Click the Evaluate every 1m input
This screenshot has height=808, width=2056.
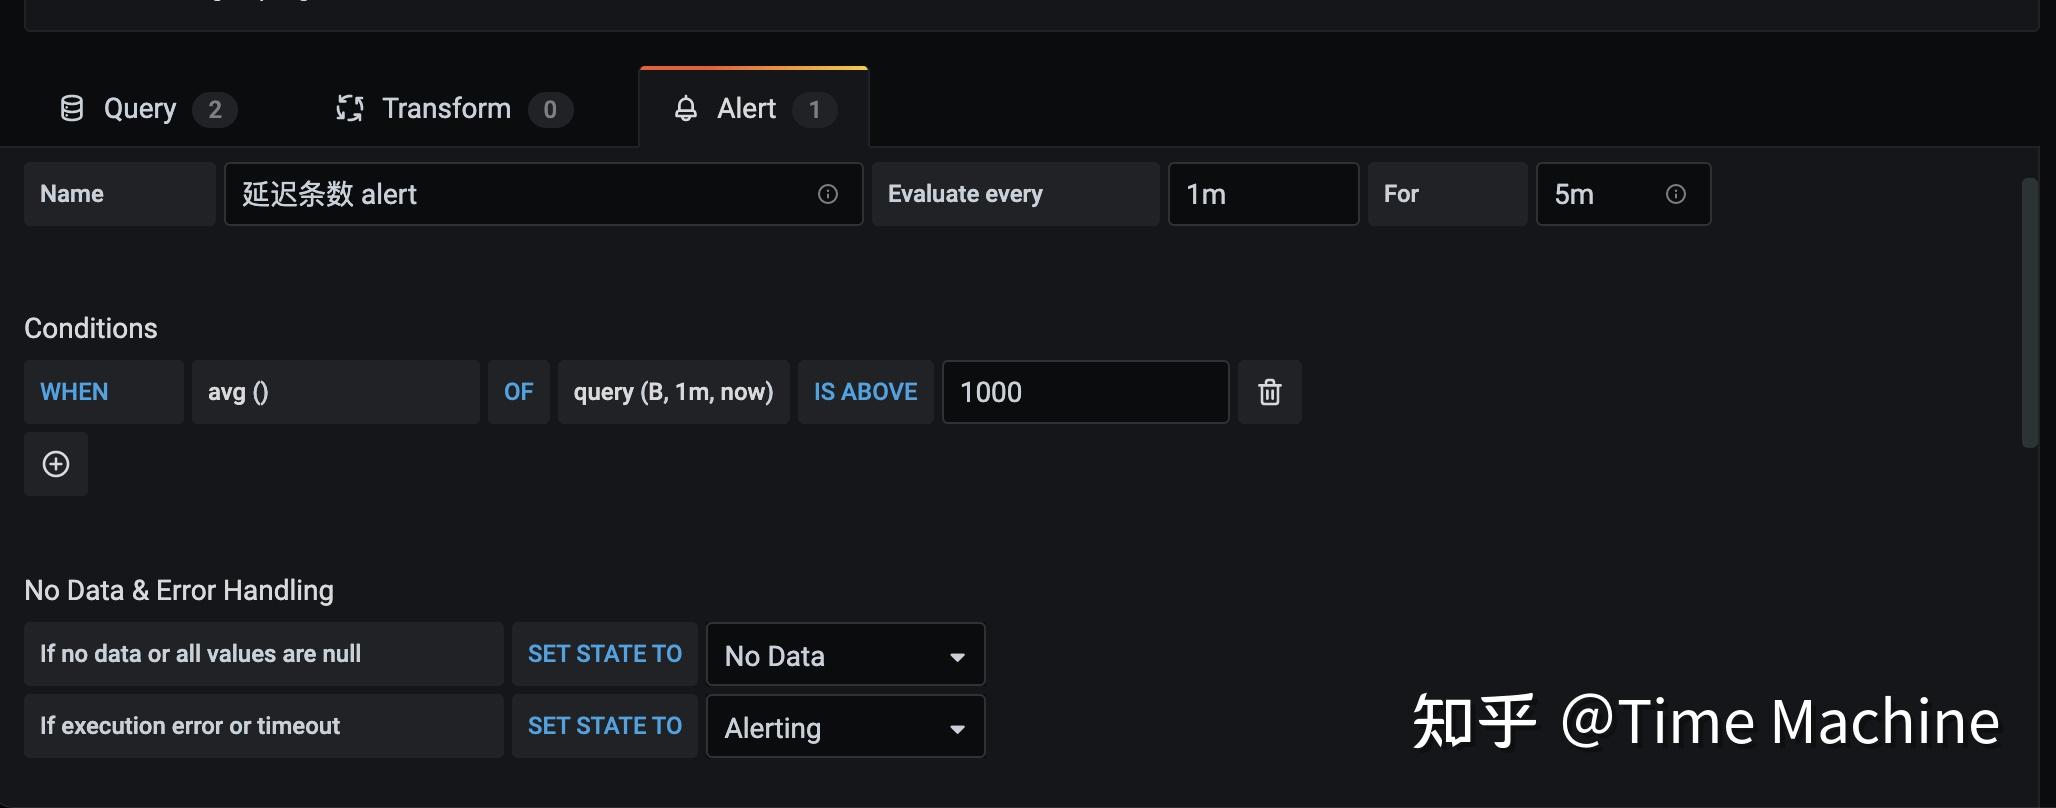coord(1262,194)
